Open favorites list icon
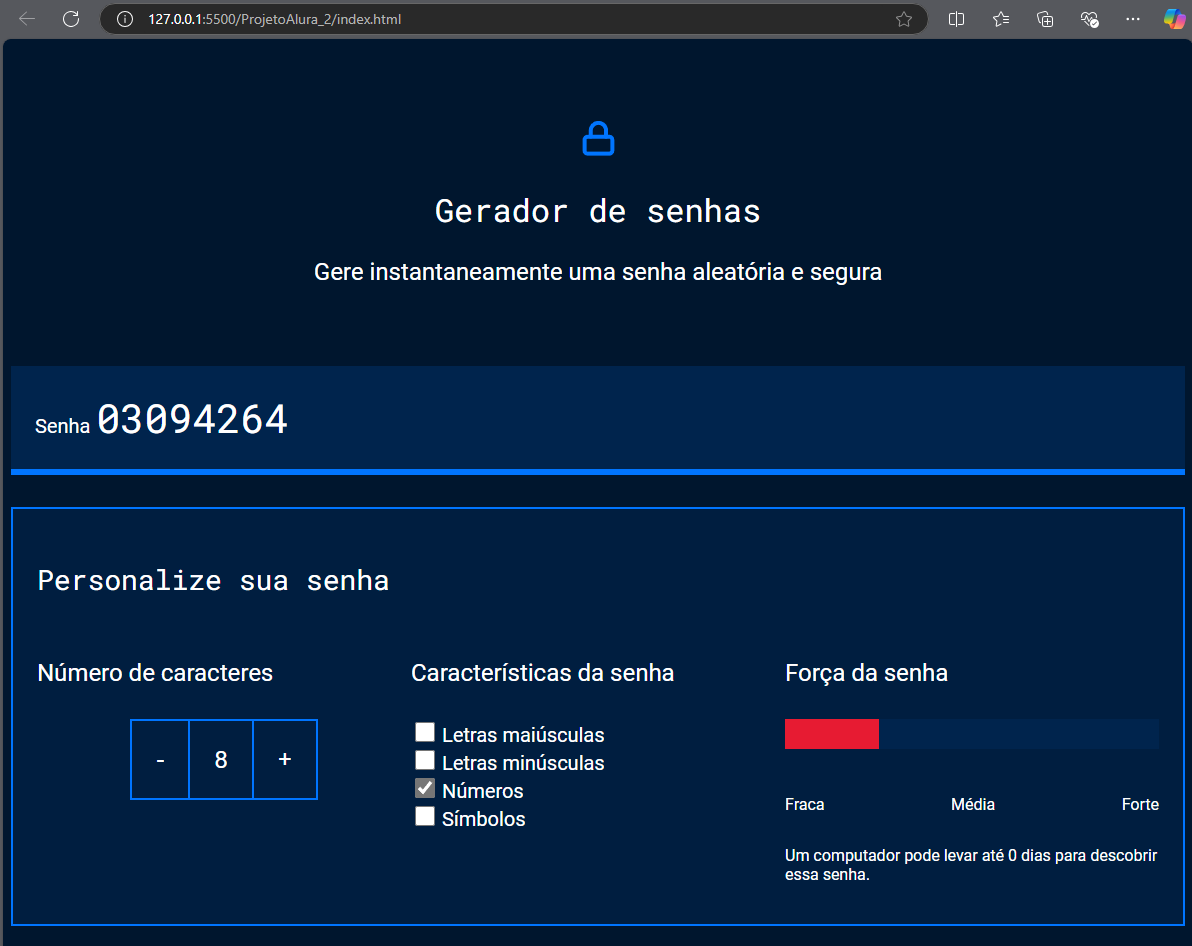The width and height of the screenshot is (1192, 946). [1001, 19]
